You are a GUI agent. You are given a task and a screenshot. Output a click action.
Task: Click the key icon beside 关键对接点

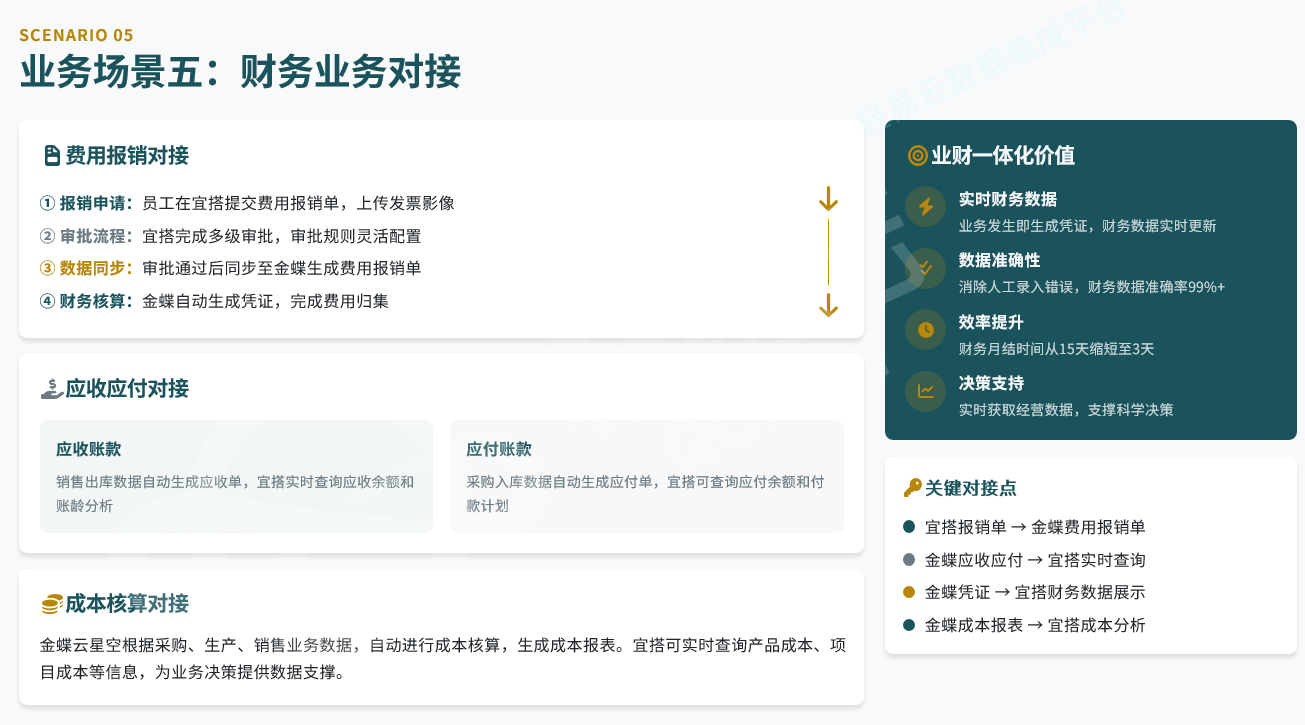[x=912, y=488]
